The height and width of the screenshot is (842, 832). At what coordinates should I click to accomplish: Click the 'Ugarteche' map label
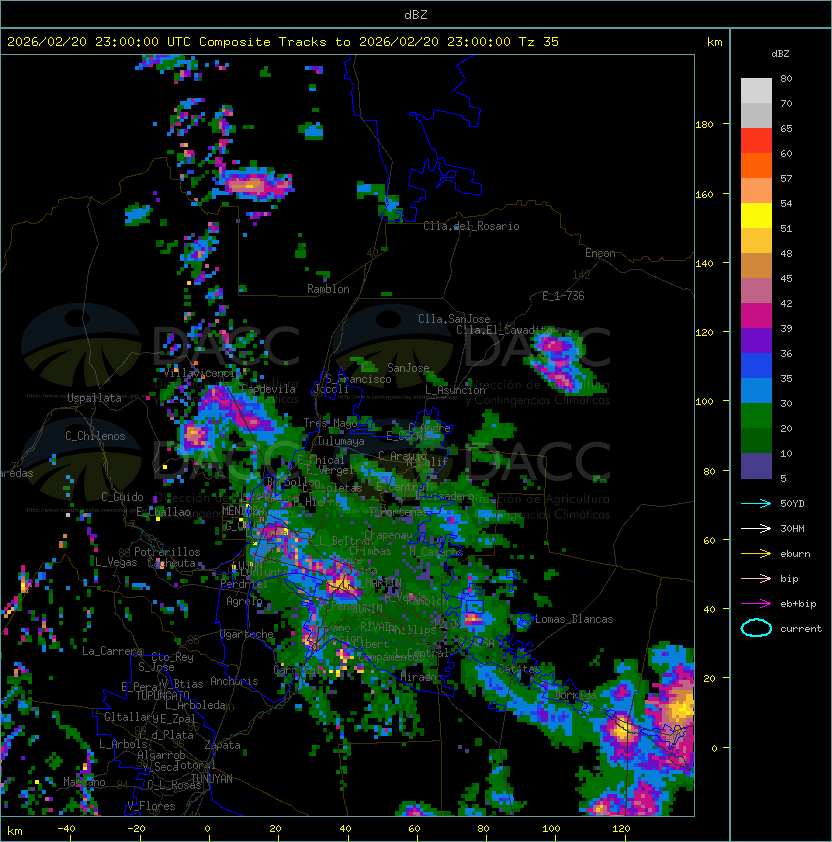click(246, 634)
